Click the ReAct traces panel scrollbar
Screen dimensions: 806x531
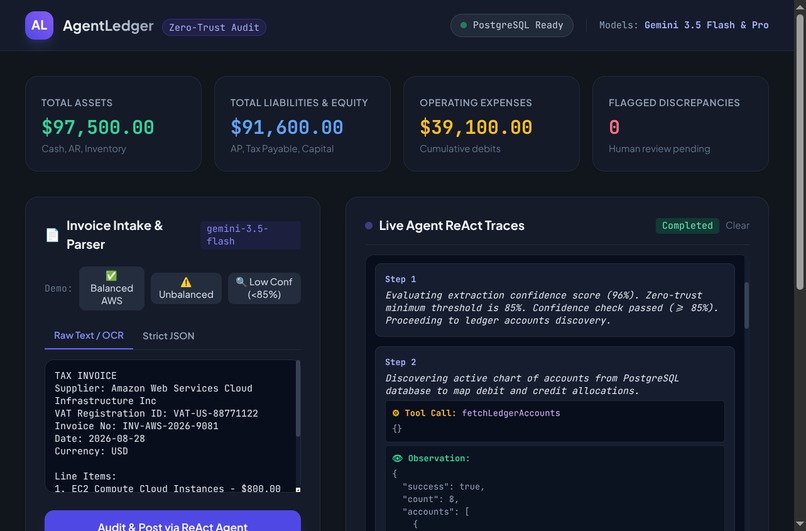click(747, 305)
